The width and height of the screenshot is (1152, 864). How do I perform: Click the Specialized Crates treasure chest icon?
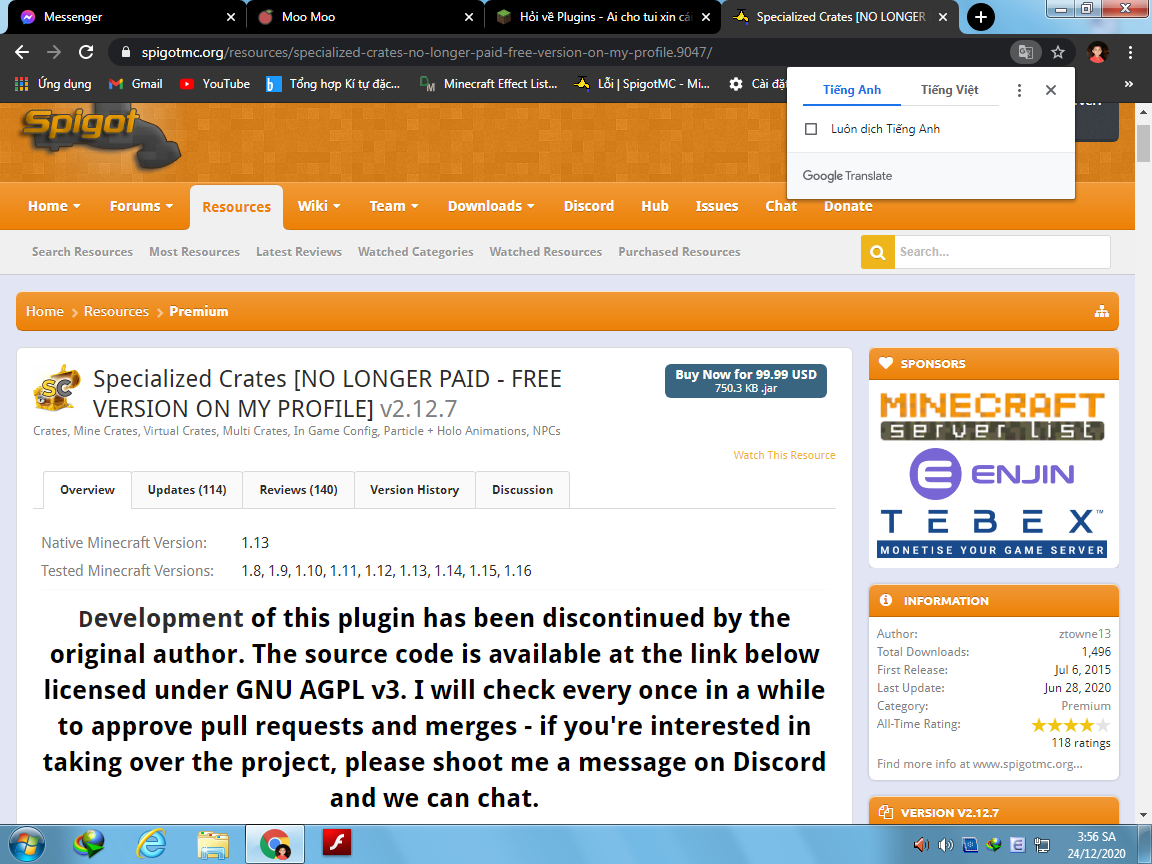[x=57, y=387]
